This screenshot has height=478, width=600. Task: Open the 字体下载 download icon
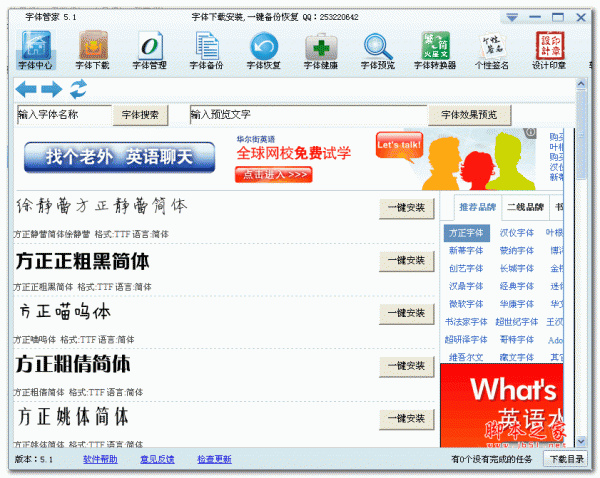93,51
